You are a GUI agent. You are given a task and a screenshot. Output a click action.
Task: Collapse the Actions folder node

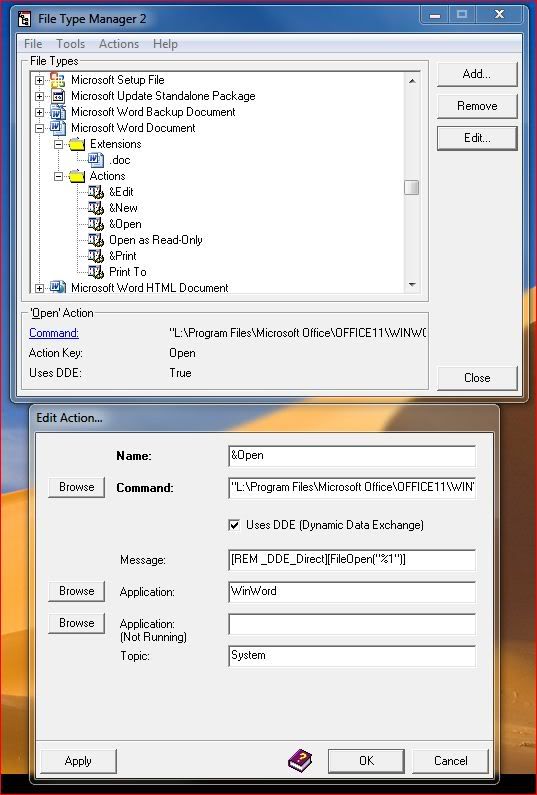coord(59,176)
